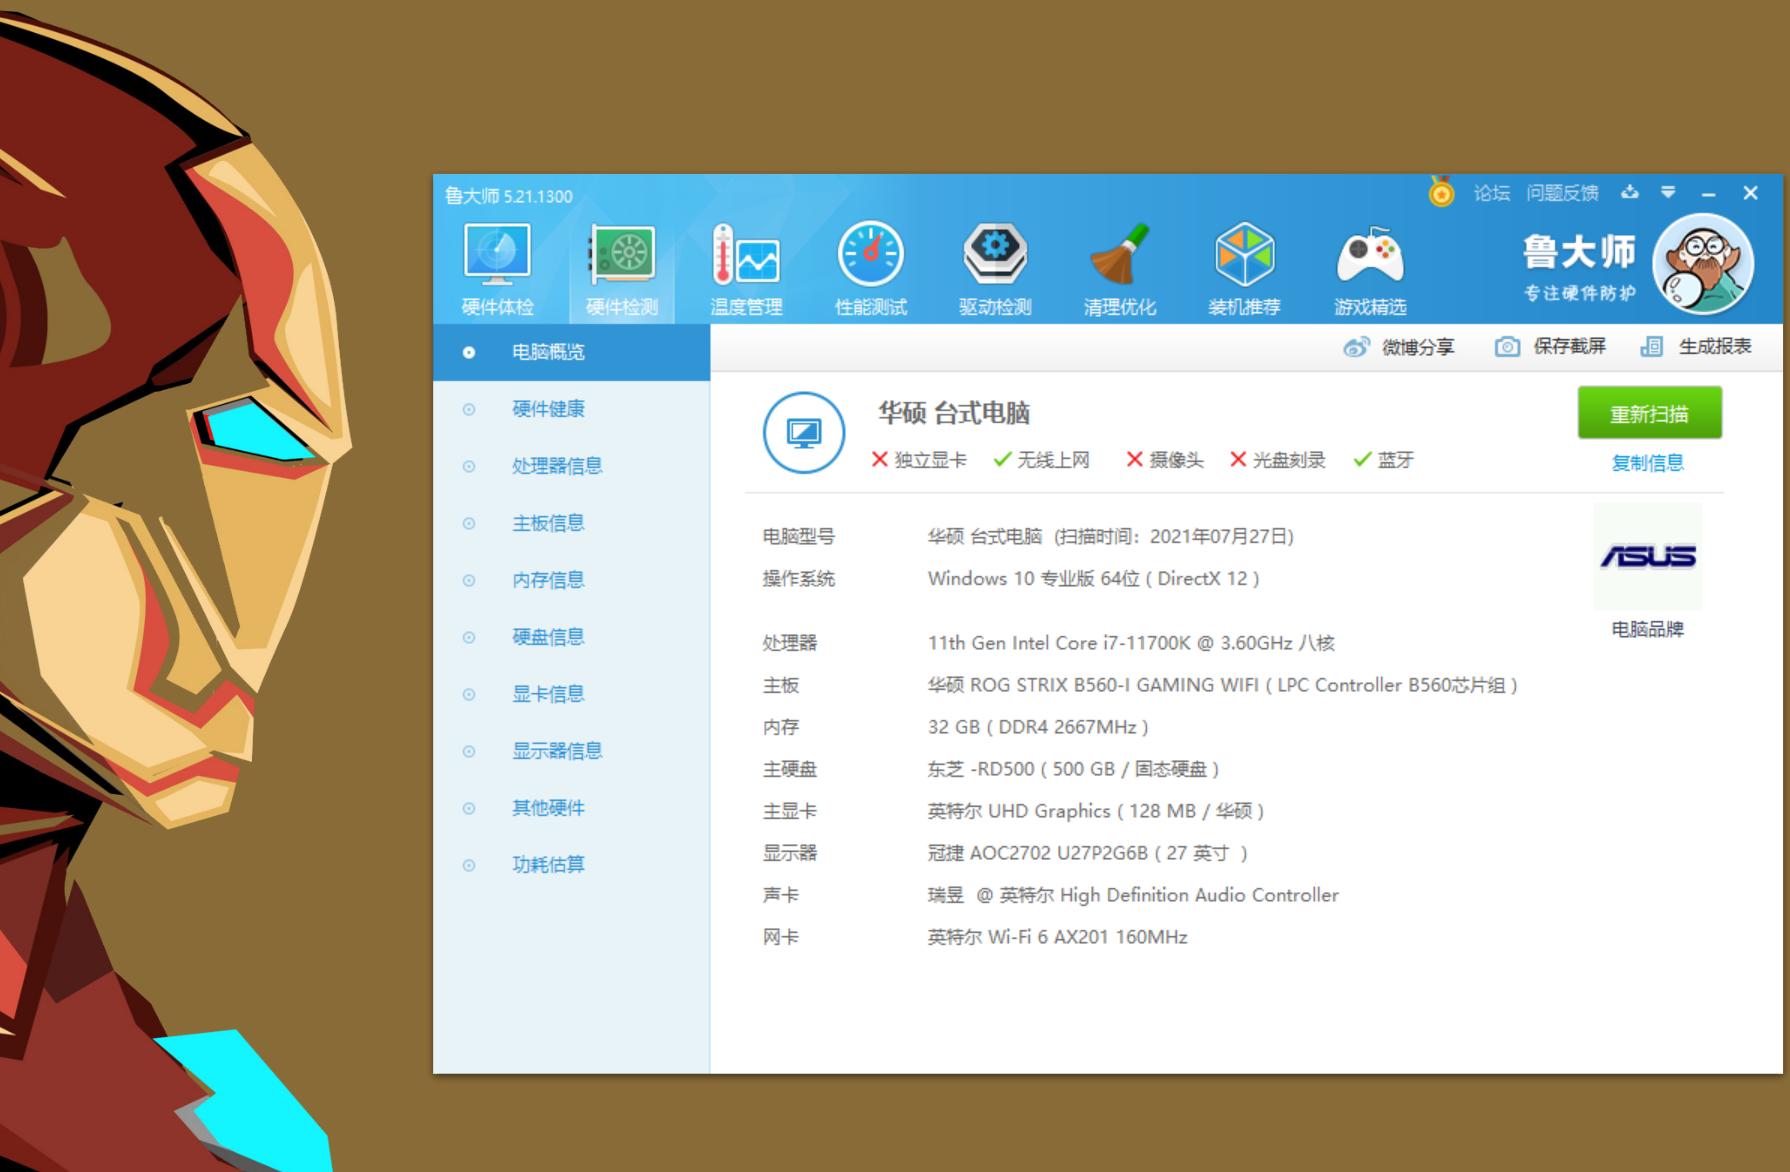This screenshot has height=1172, width=1790.
Task: Open the 装机推荐 build recommendation panel
Action: (x=1246, y=265)
